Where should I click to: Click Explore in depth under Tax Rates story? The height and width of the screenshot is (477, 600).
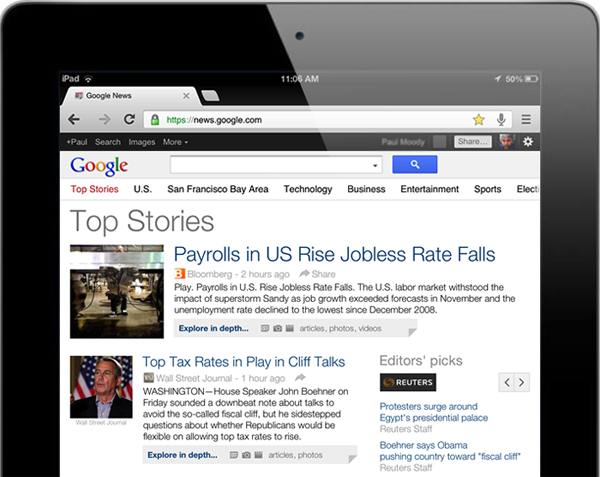pyautogui.click(x=183, y=455)
